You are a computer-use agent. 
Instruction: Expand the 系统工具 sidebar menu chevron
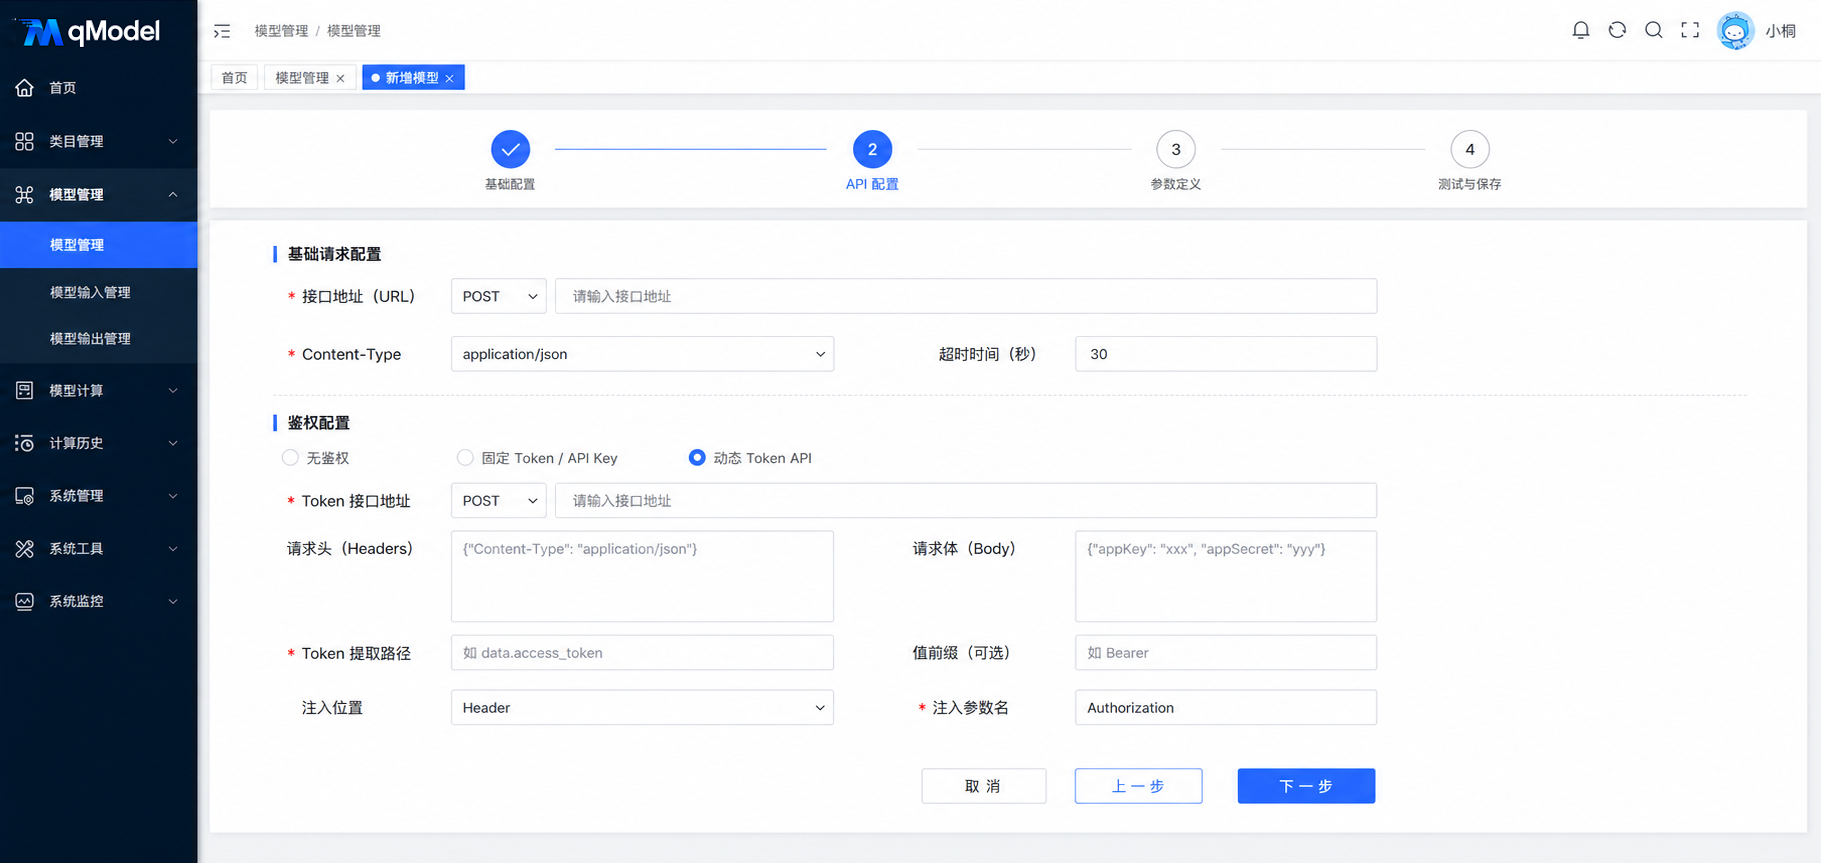(x=173, y=548)
